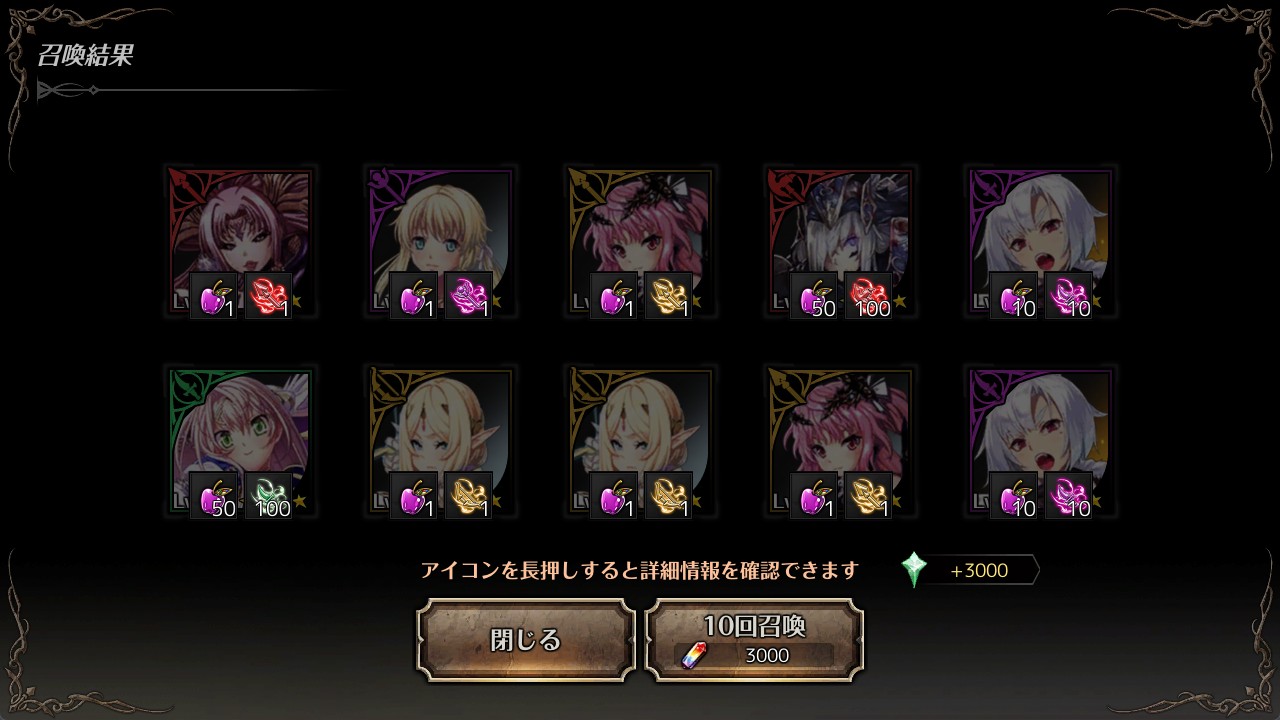This screenshot has width=1280, height=720.
Task: Select red-framed pink-haired character in top row
Action: 241,241
